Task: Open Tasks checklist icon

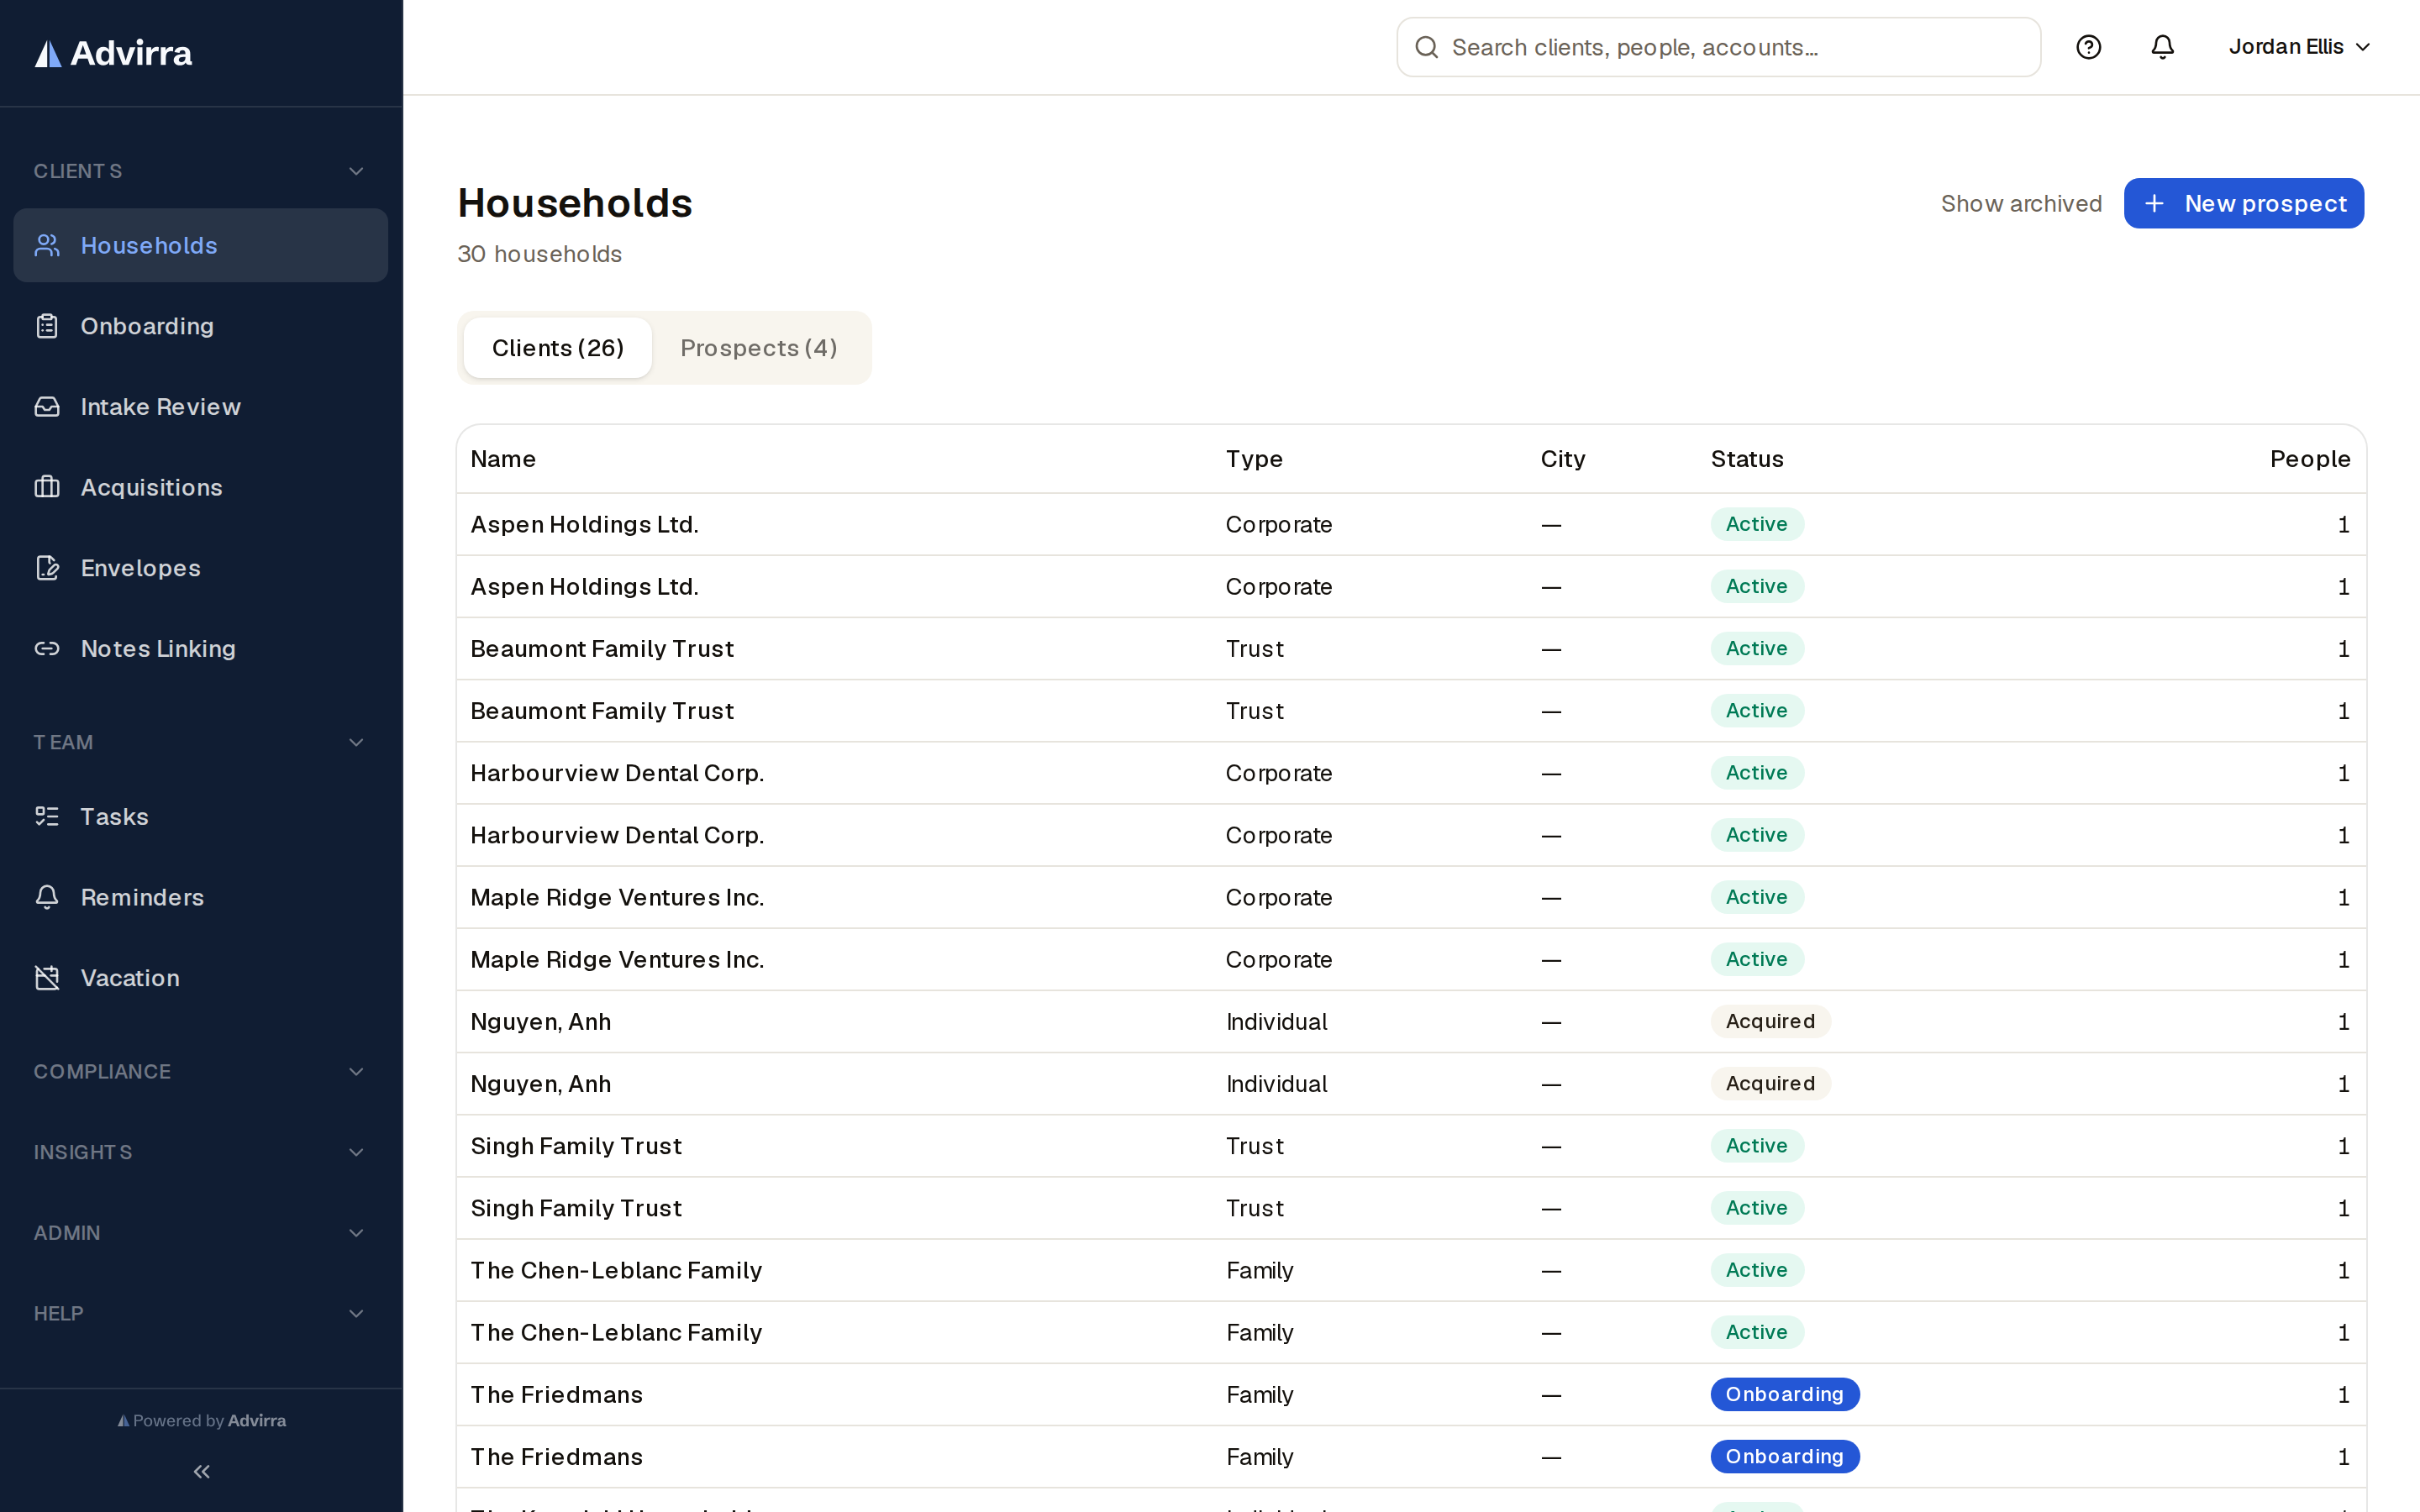Action: 47,816
